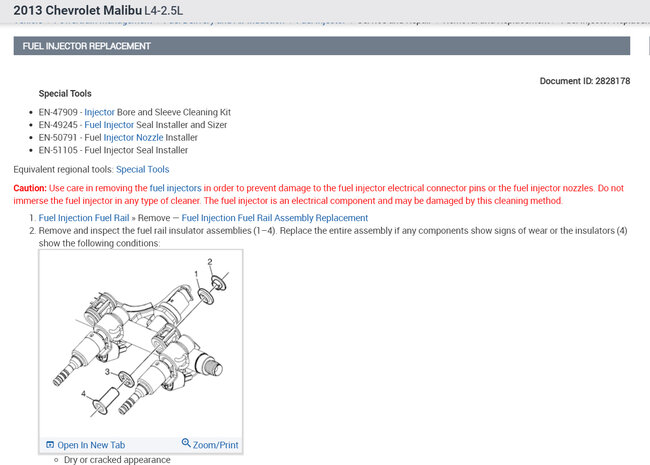This screenshot has height=465, width=650.
Task: Click the Zoom/Print text link
Action: click(x=216, y=445)
